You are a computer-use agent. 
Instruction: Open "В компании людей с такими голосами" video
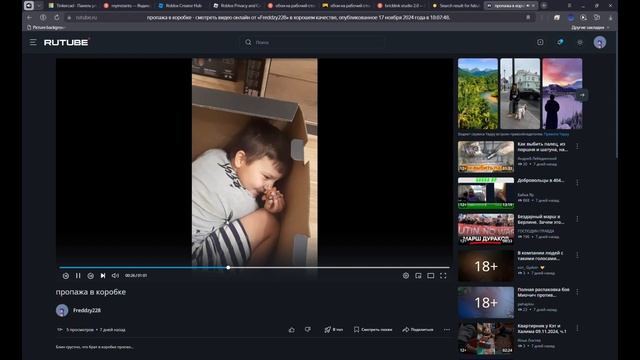[486, 266]
